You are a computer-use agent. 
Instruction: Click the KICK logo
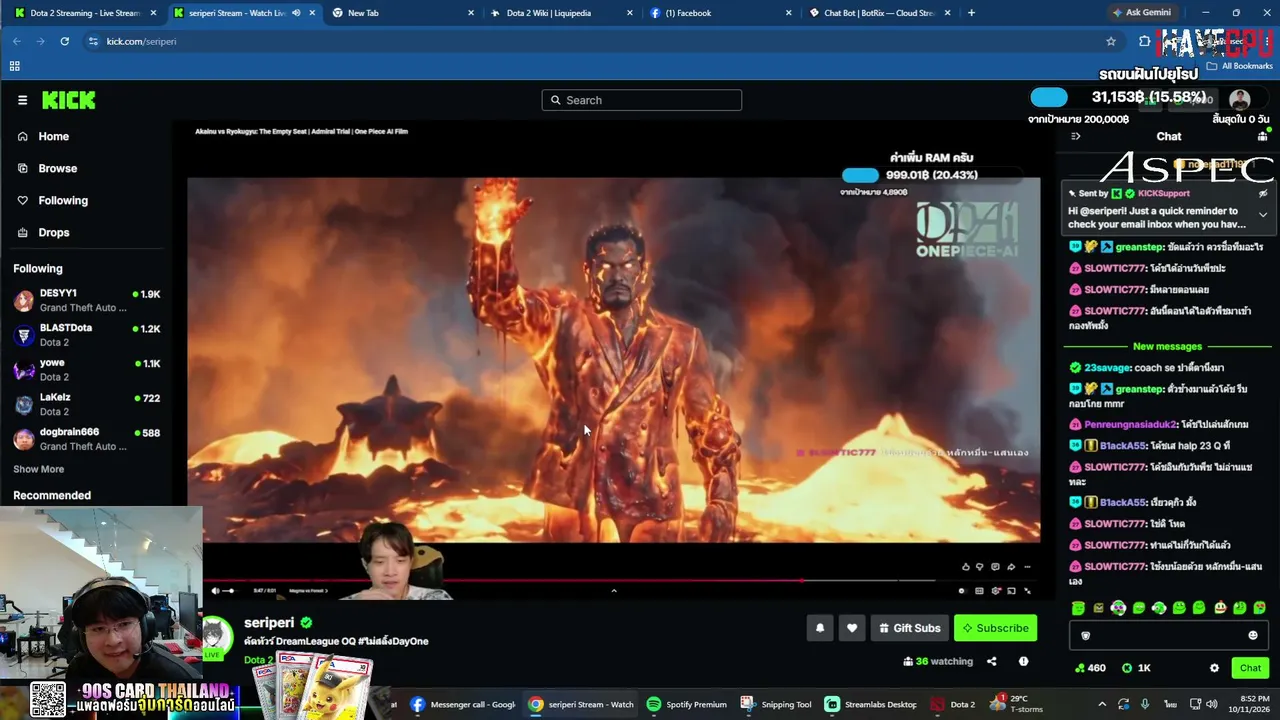[68, 100]
